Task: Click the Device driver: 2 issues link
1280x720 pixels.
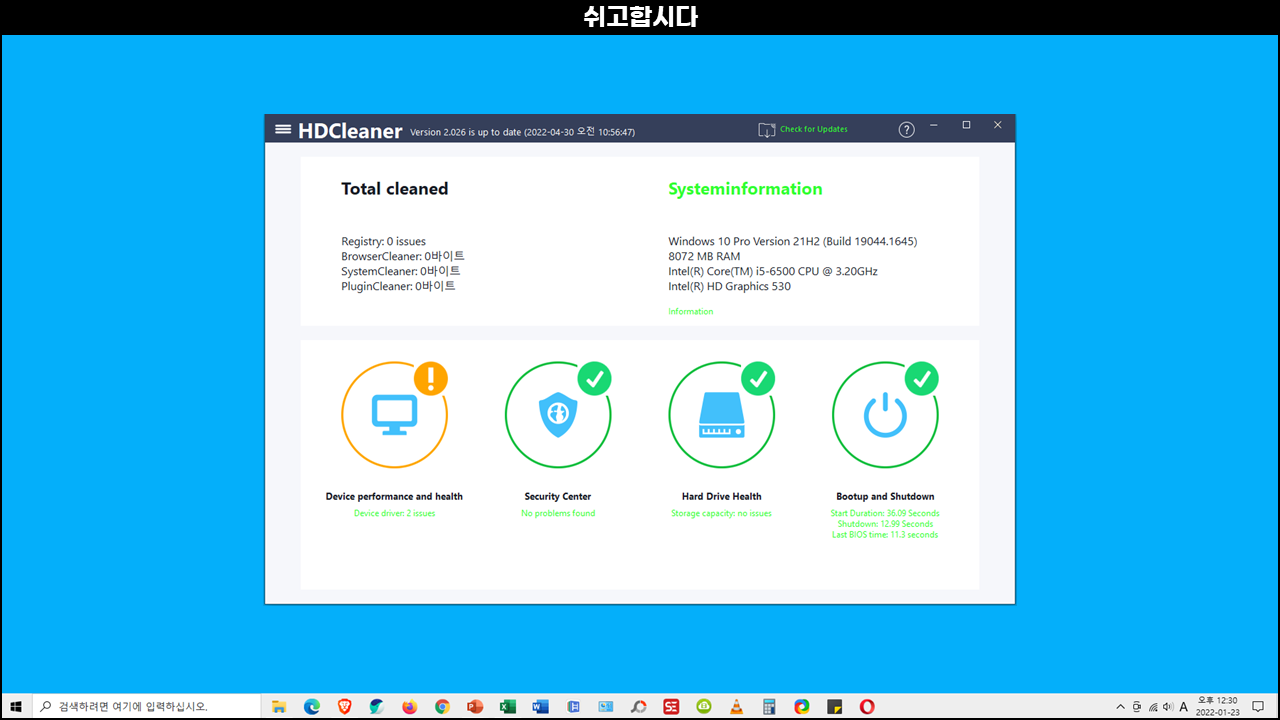Action: pyautogui.click(x=394, y=513)
